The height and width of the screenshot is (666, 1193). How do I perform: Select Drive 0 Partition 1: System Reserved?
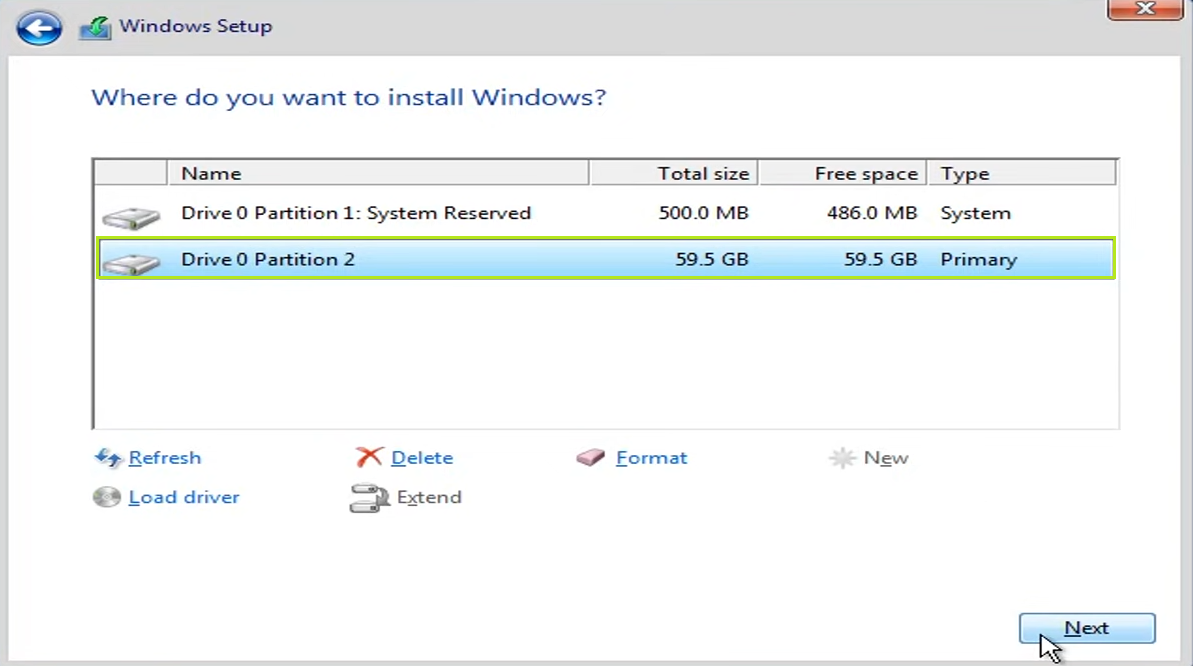(x=356, y=213)
